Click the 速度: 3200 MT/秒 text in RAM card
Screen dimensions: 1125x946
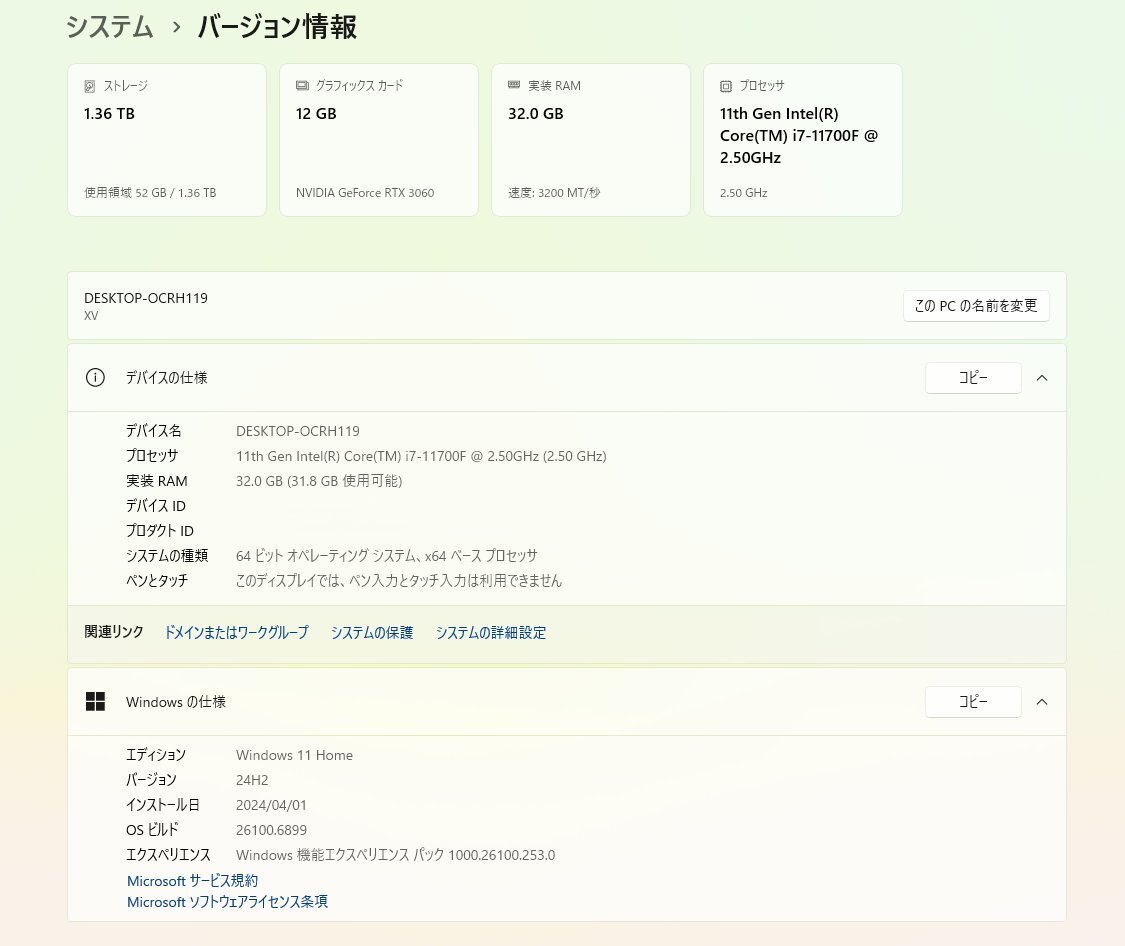click(554, 193)
